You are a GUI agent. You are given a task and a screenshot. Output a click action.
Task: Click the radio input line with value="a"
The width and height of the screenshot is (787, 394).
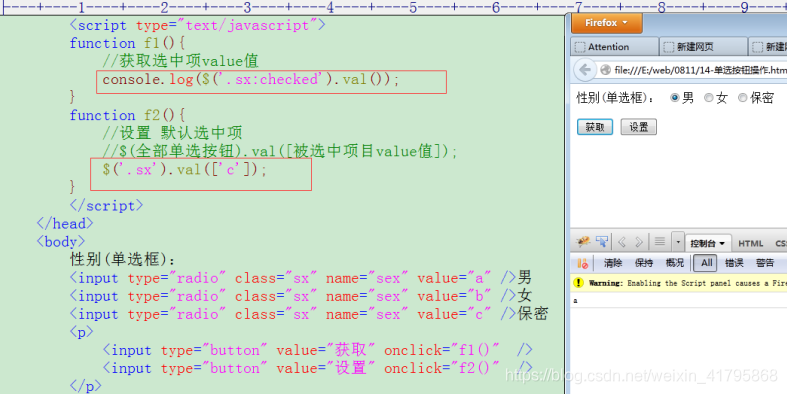coord(300,278)
